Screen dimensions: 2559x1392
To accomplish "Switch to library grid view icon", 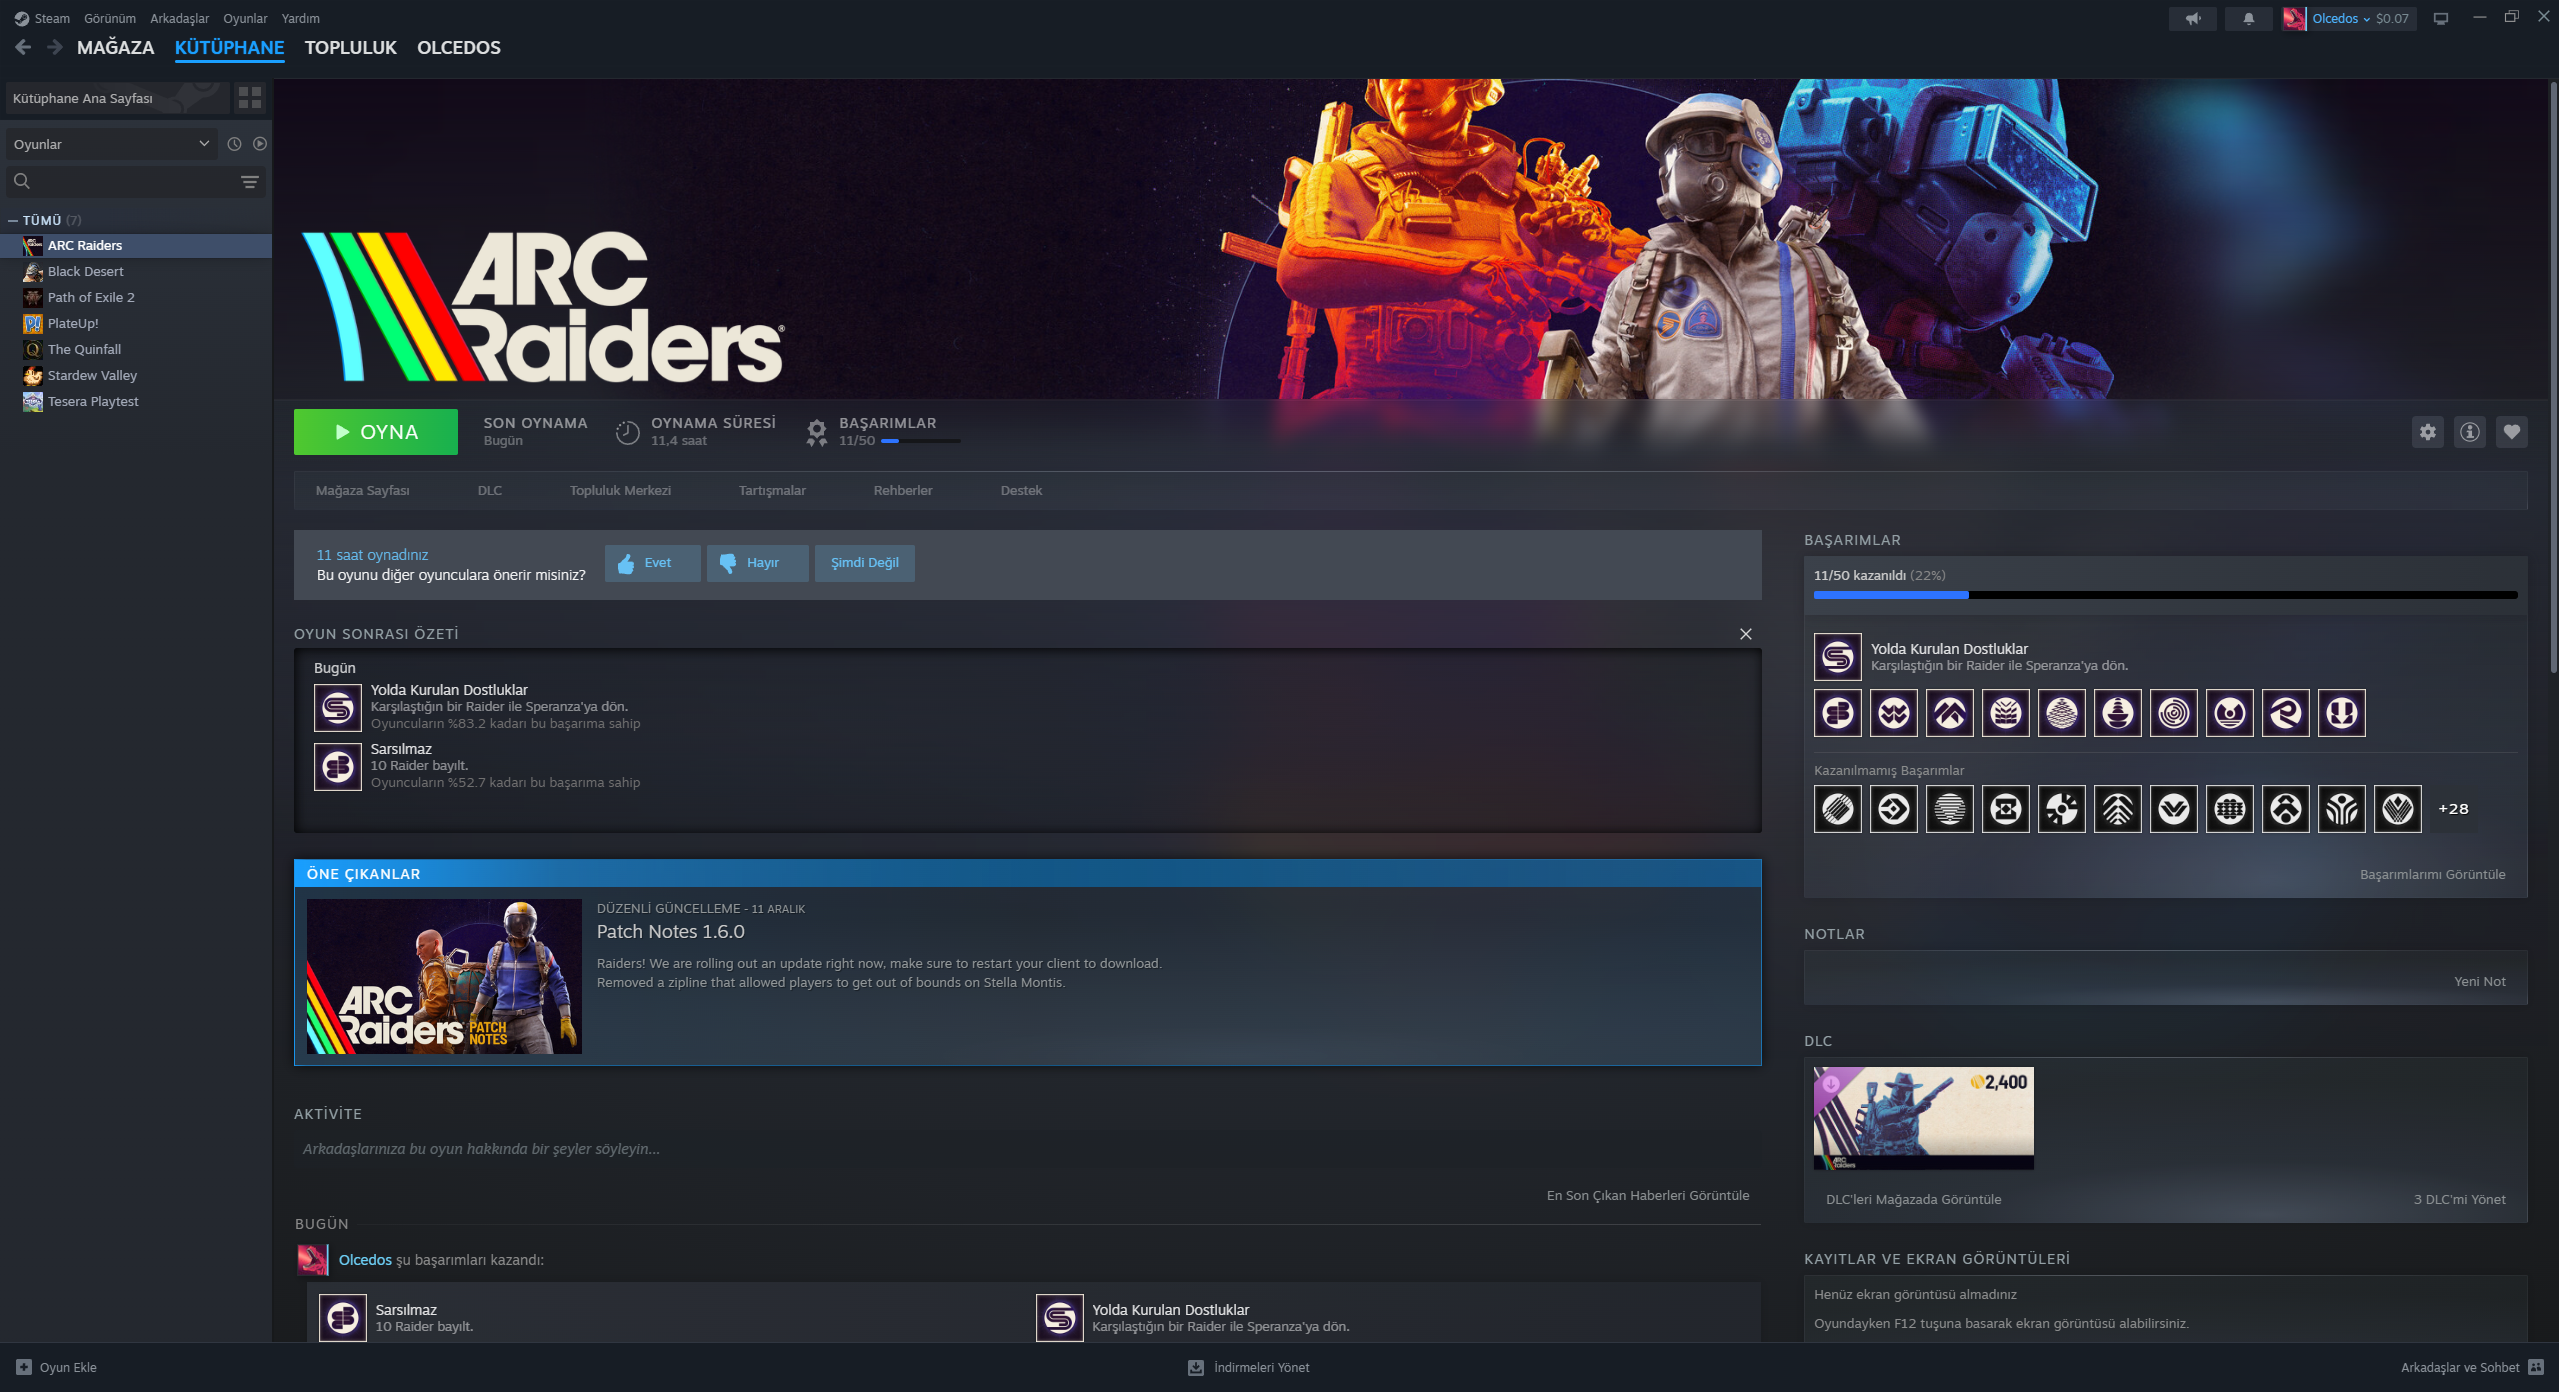I will point(249,98).
